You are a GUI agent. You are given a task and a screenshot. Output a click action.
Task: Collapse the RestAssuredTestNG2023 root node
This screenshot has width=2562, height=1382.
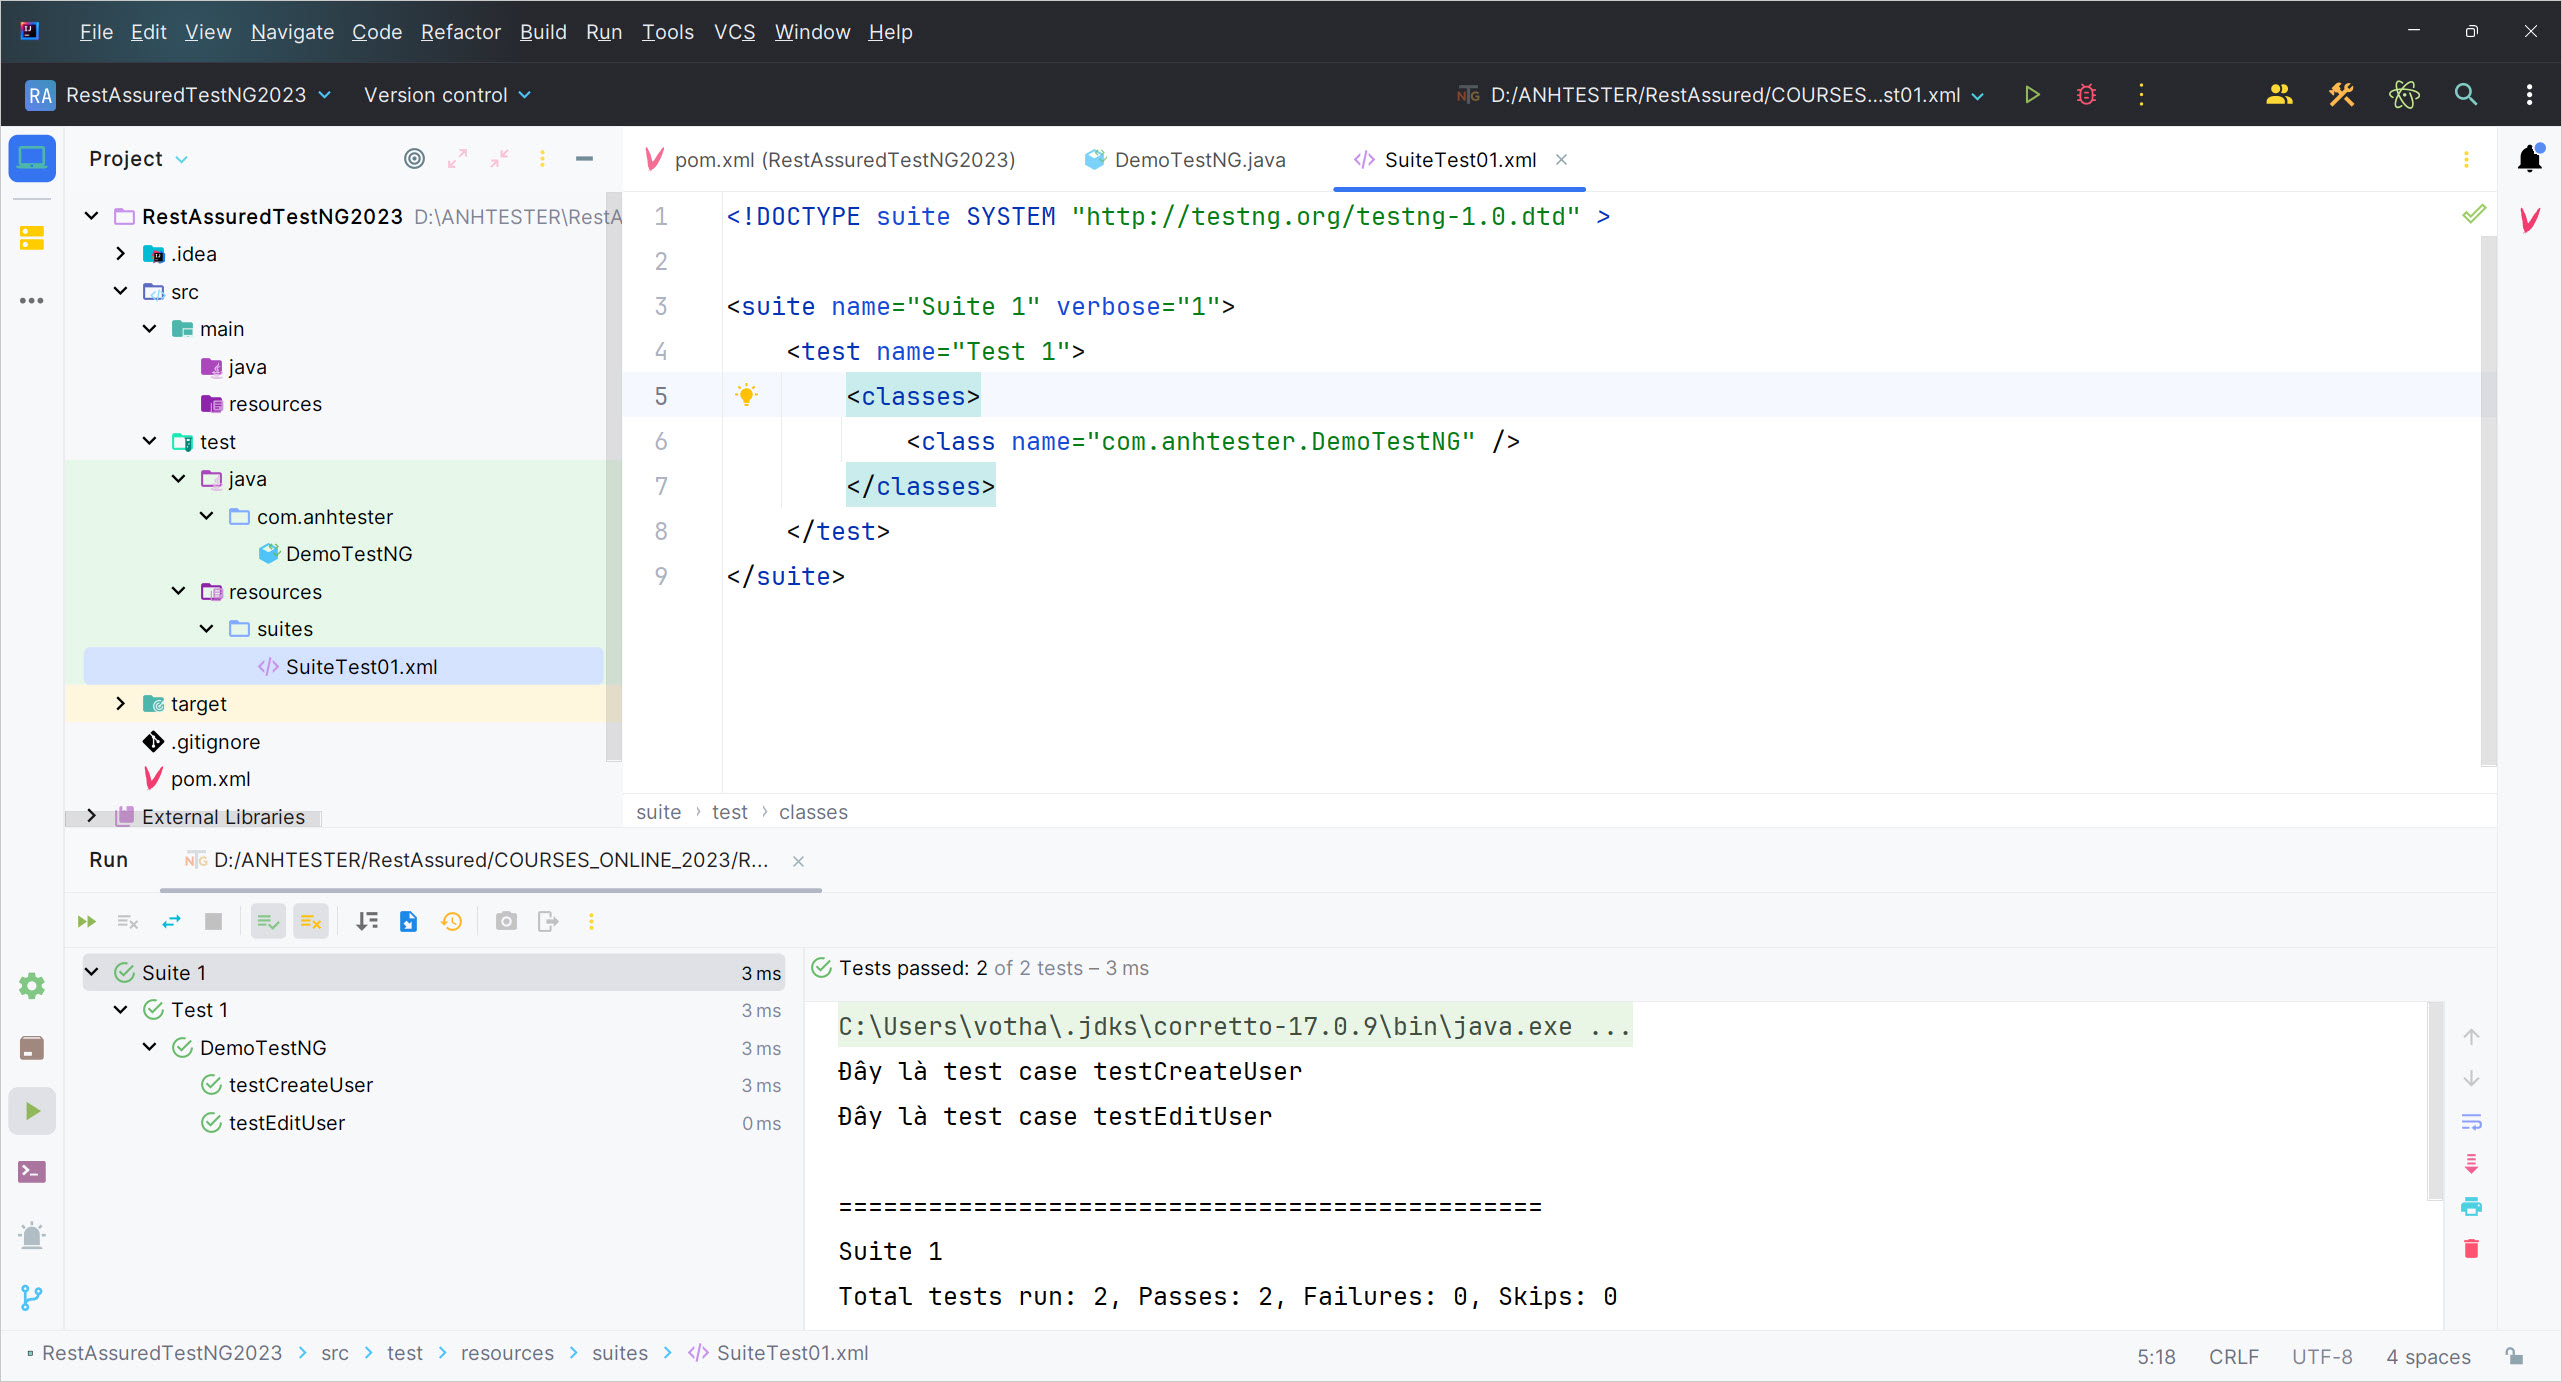point(92,216)
